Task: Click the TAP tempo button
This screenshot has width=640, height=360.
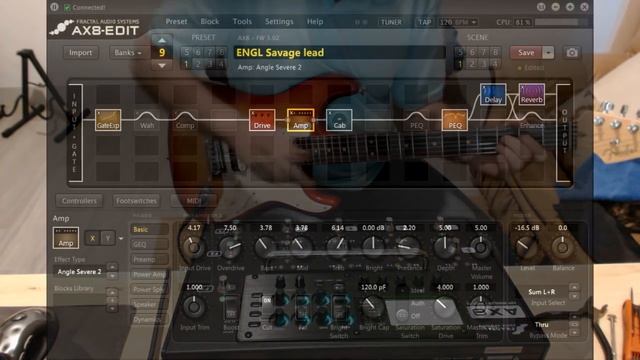Action: [424, 22]
